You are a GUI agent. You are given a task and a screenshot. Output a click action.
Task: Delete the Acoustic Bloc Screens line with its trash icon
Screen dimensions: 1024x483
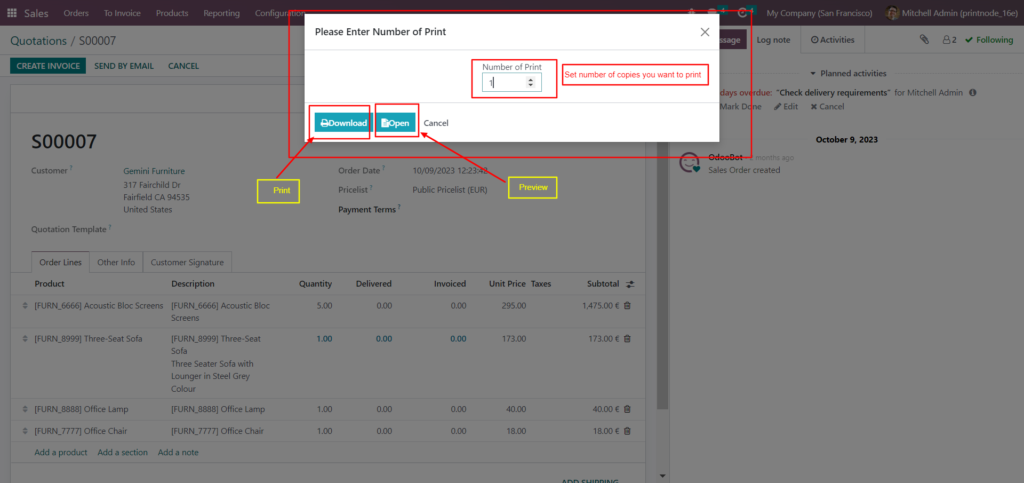(x=628, y=305)
